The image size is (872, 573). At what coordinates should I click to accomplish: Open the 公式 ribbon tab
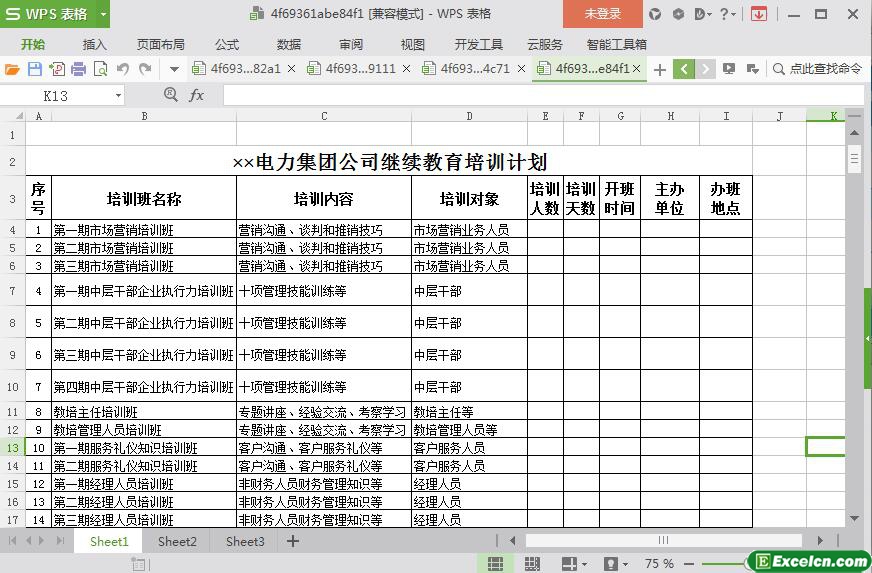[227, 44]
